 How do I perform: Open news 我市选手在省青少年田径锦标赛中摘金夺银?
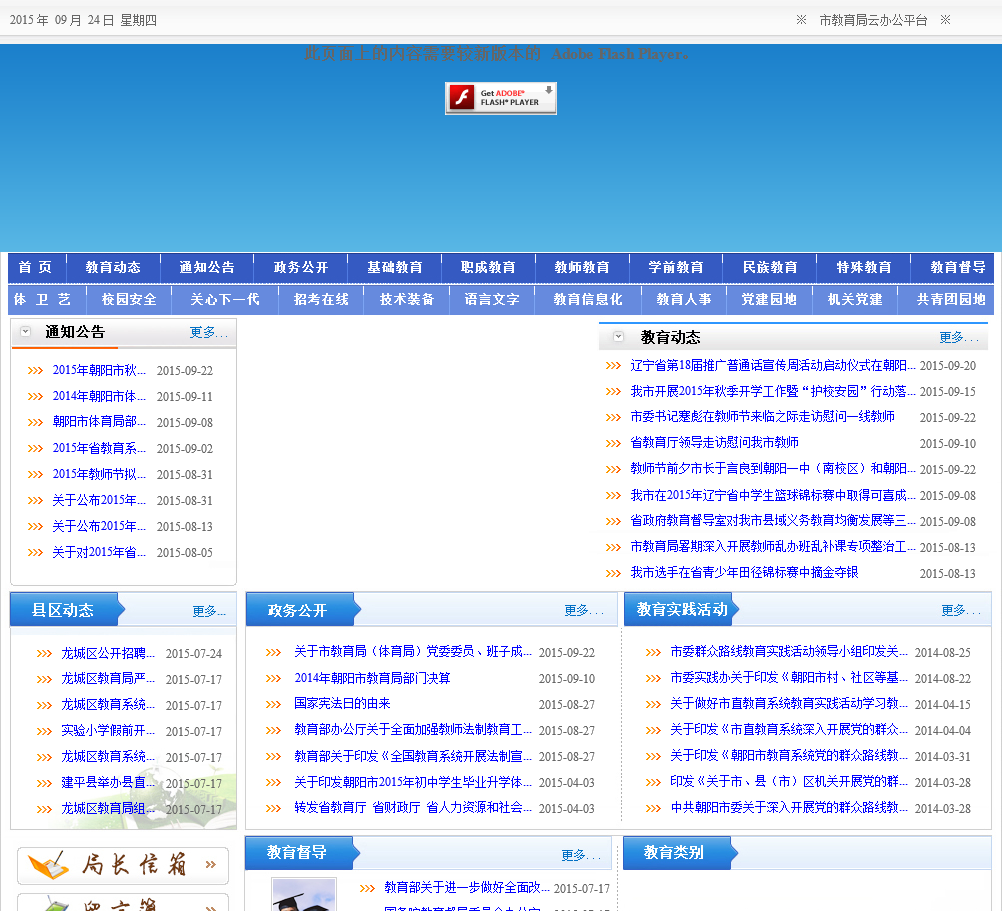pyautogui.click(x=744, y=572)
